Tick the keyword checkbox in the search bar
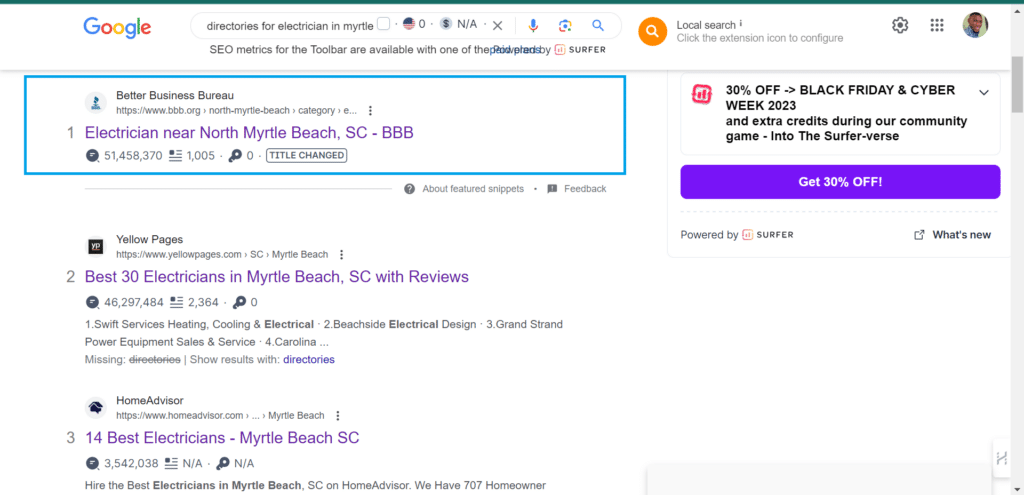Screen dimensions: 1024x495 [383, 24]
